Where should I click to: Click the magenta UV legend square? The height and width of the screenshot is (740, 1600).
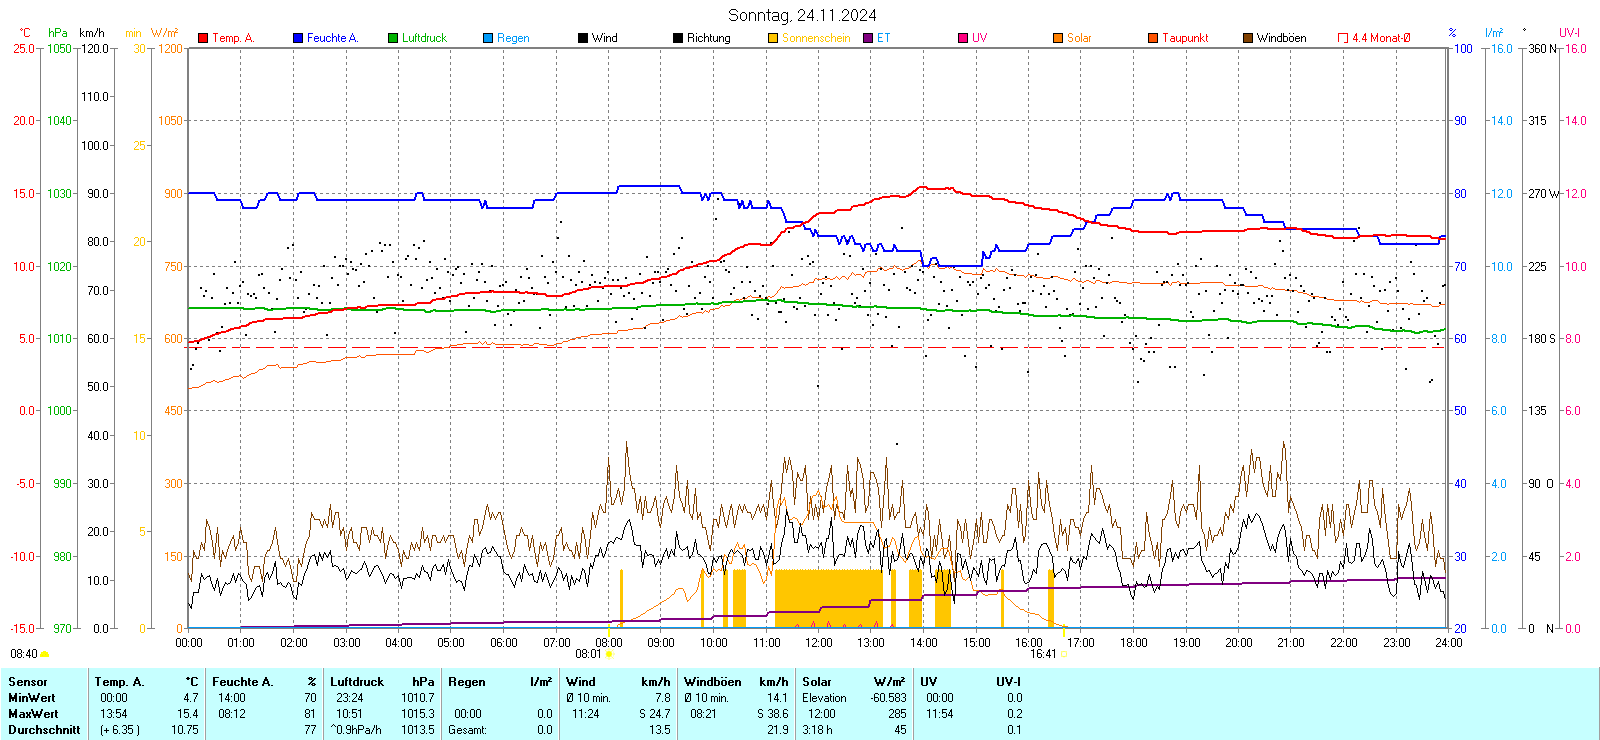[963, 38]
